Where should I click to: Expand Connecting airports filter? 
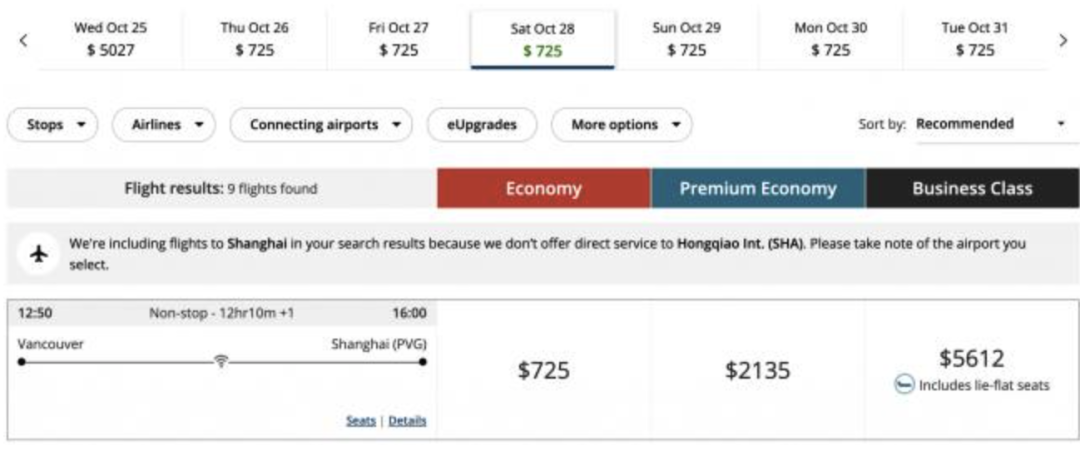(x=321, y=125)
